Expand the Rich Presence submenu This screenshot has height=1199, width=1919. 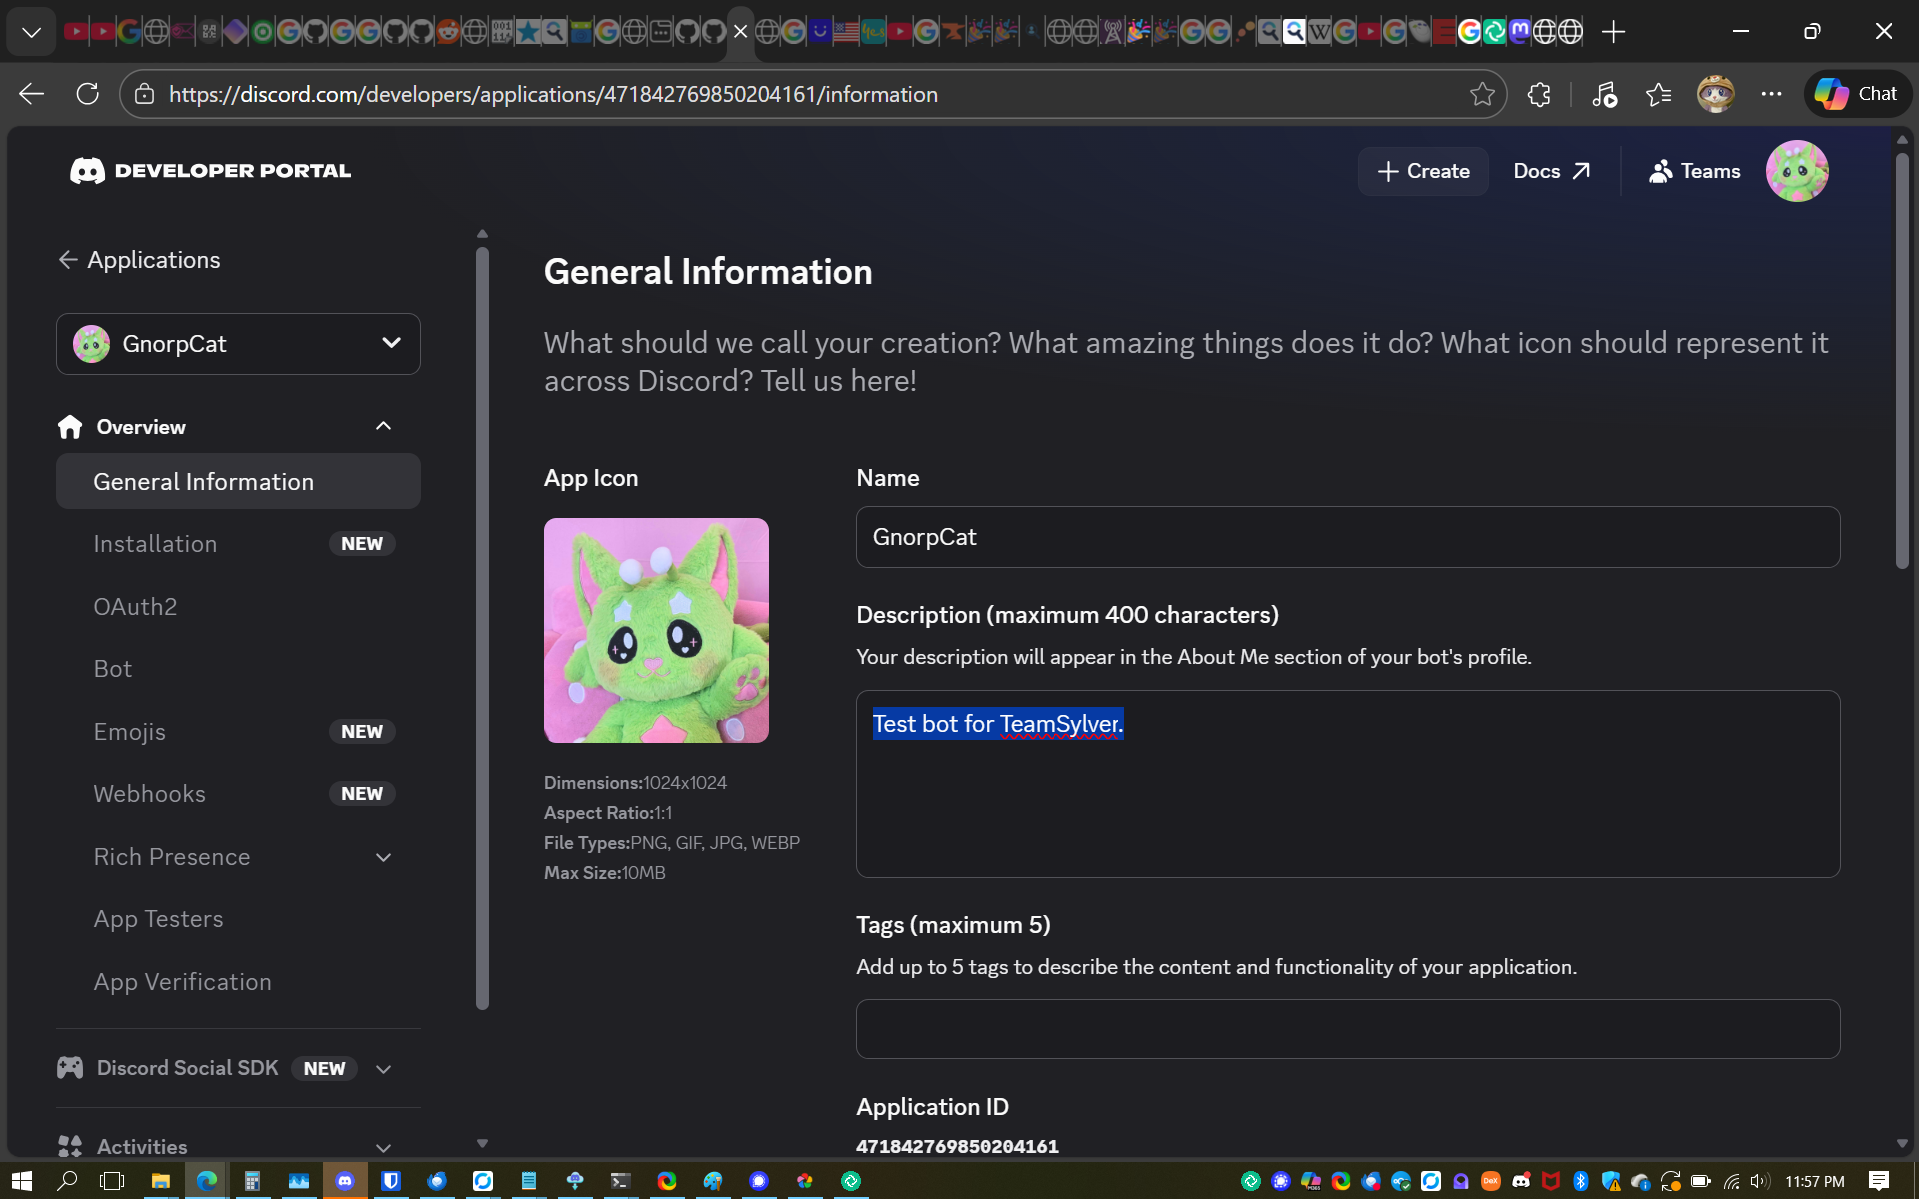tap(383, 857)
